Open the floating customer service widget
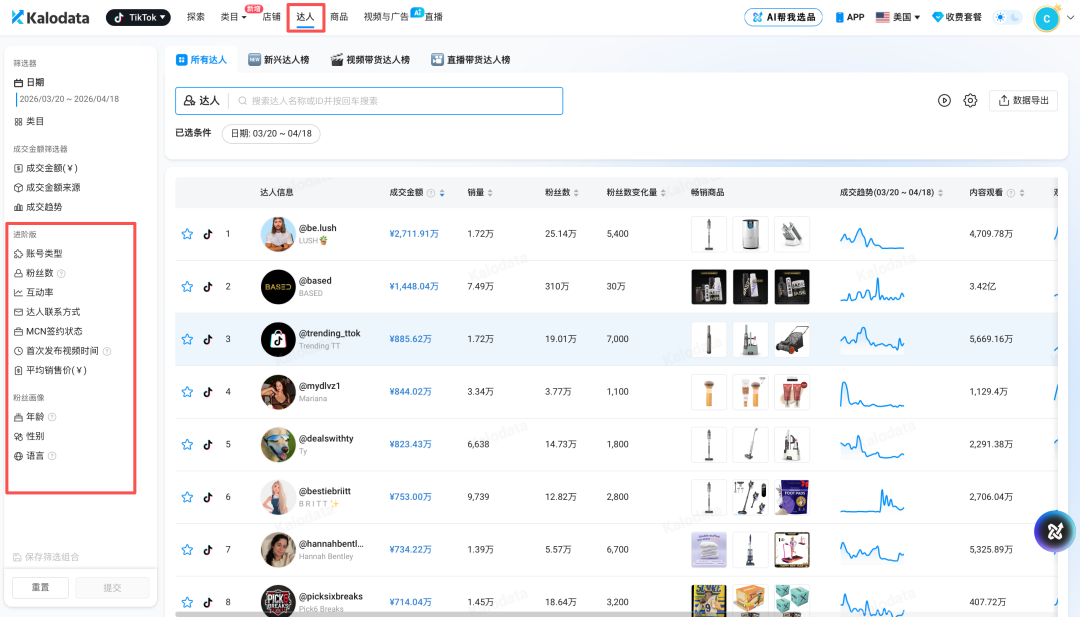 tap(1054, 531)
